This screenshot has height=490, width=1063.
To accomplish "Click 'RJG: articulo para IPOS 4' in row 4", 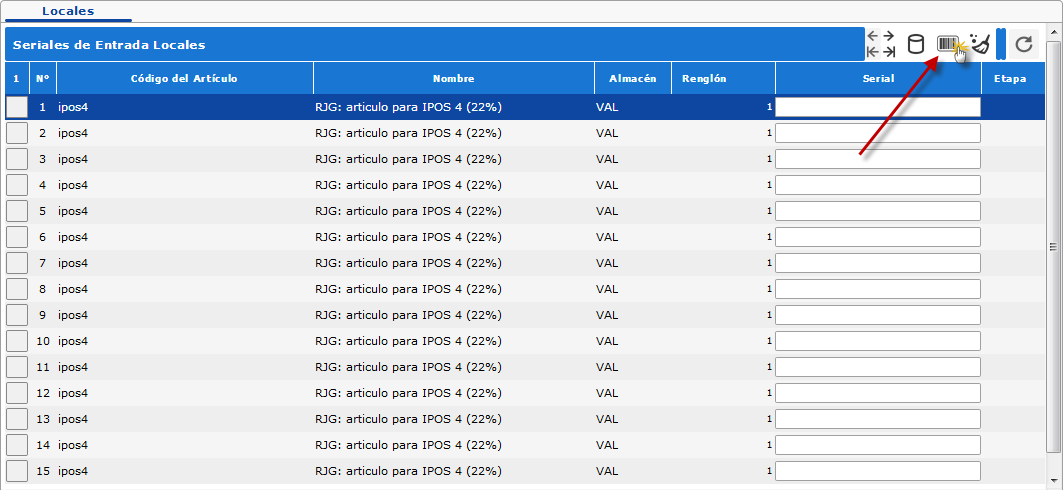I will coord(389,185).
